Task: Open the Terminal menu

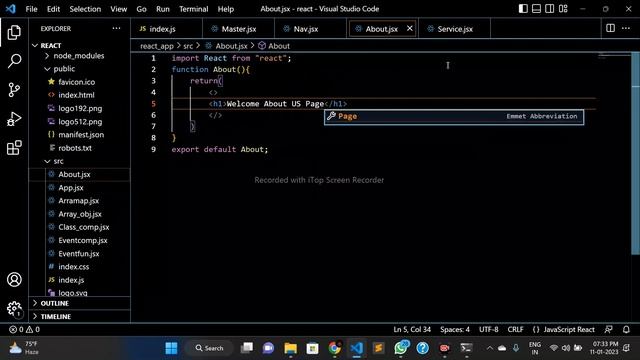Action: pyautogui.click(x=193, y=9)
